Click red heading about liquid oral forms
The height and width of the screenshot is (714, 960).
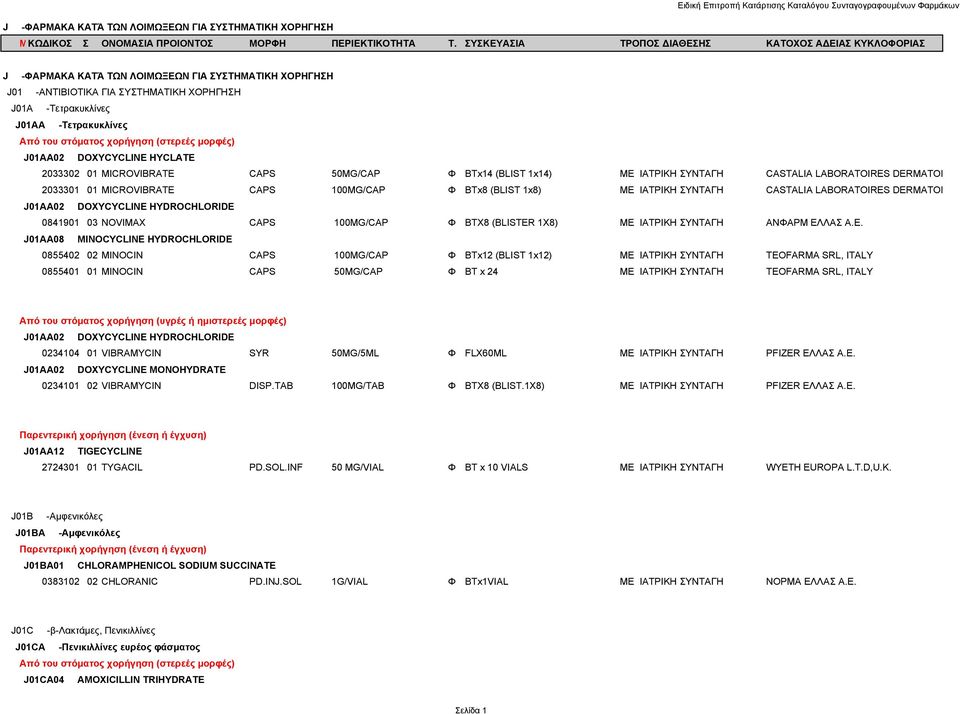152,321
